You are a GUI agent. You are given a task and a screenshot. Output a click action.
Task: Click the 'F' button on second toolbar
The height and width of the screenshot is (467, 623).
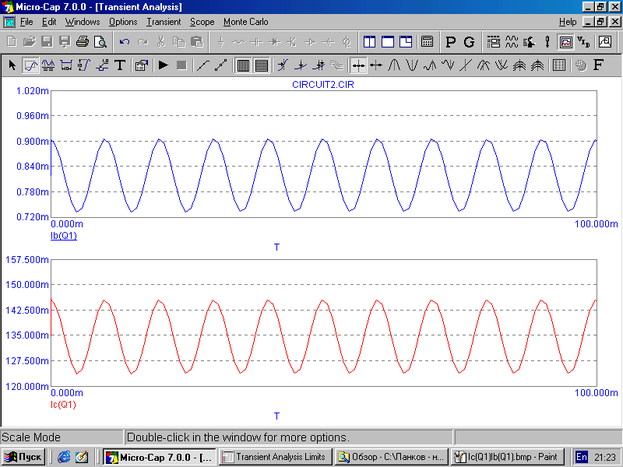597,66
